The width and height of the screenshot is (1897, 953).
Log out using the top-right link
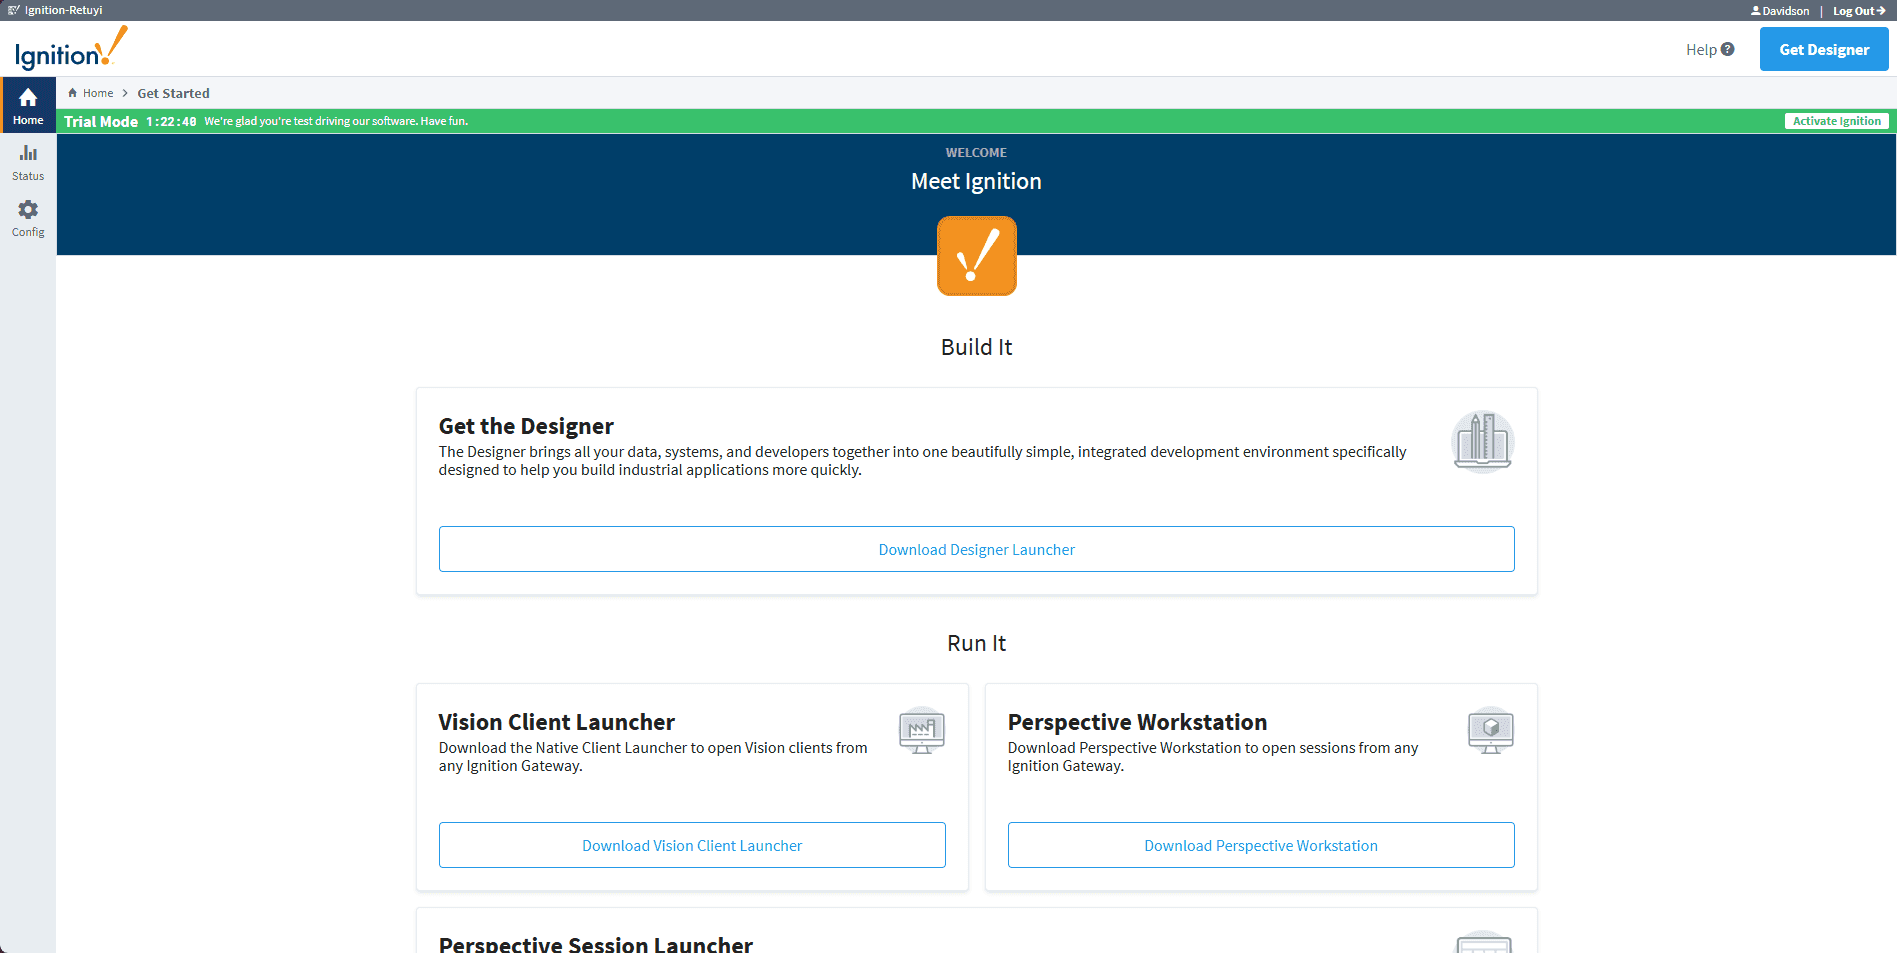point(1858,11)
